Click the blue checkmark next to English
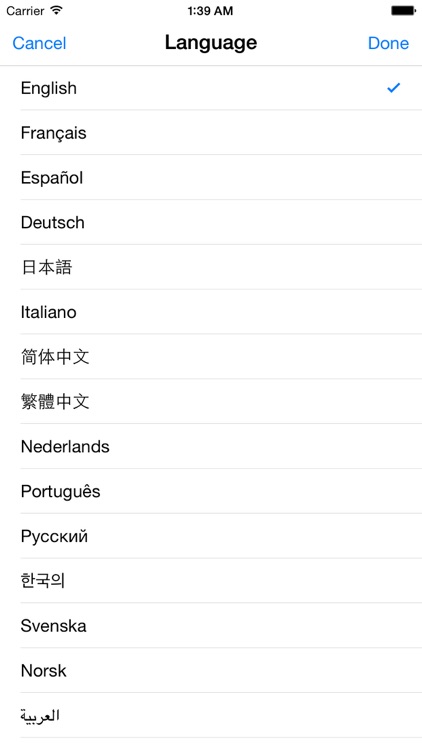 tap(393, 88)
